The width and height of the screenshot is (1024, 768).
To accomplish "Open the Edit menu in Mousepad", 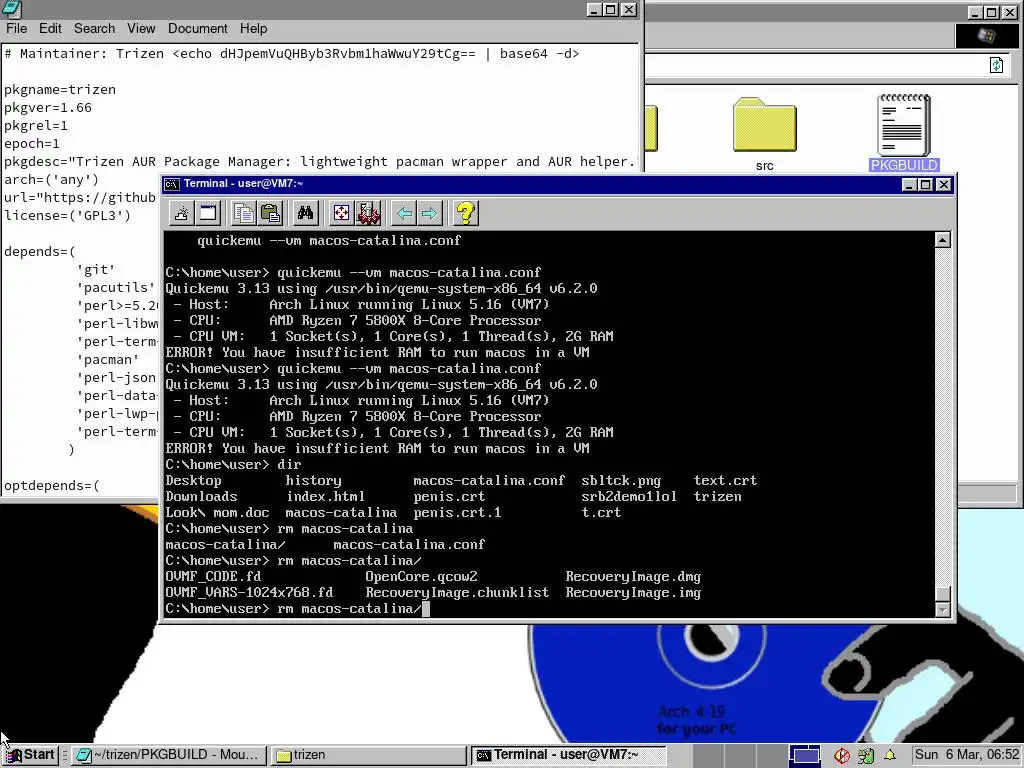I will coord(50,29).
